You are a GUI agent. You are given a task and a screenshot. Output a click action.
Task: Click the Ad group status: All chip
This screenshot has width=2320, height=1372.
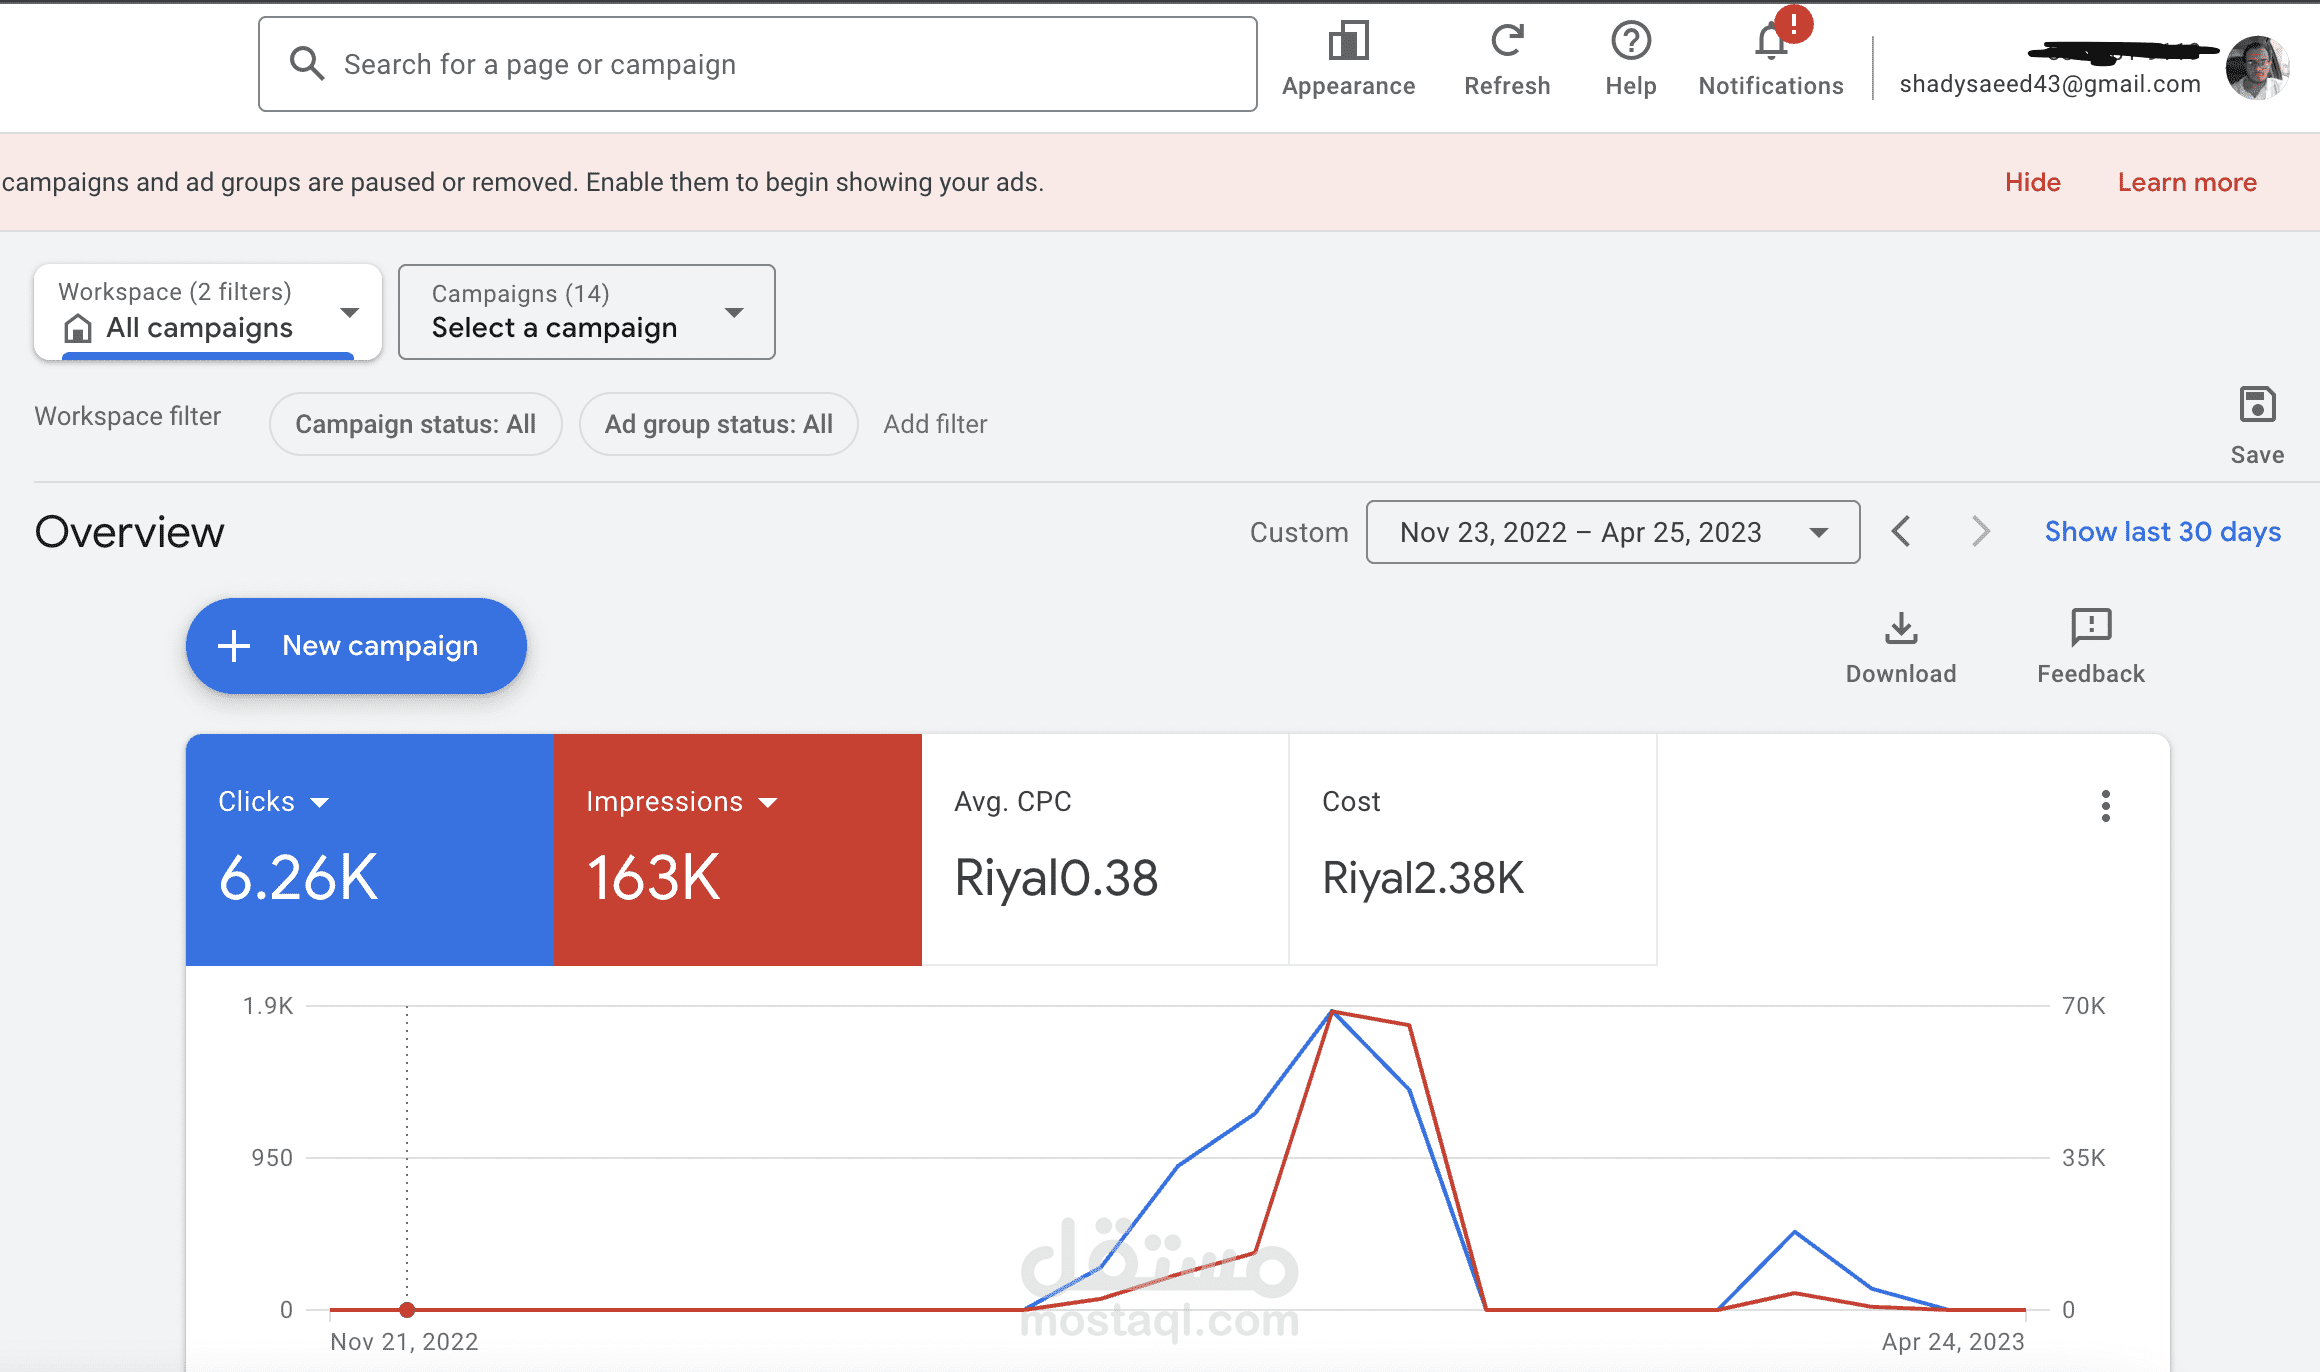pyautogui.click(x=718, y=424)
